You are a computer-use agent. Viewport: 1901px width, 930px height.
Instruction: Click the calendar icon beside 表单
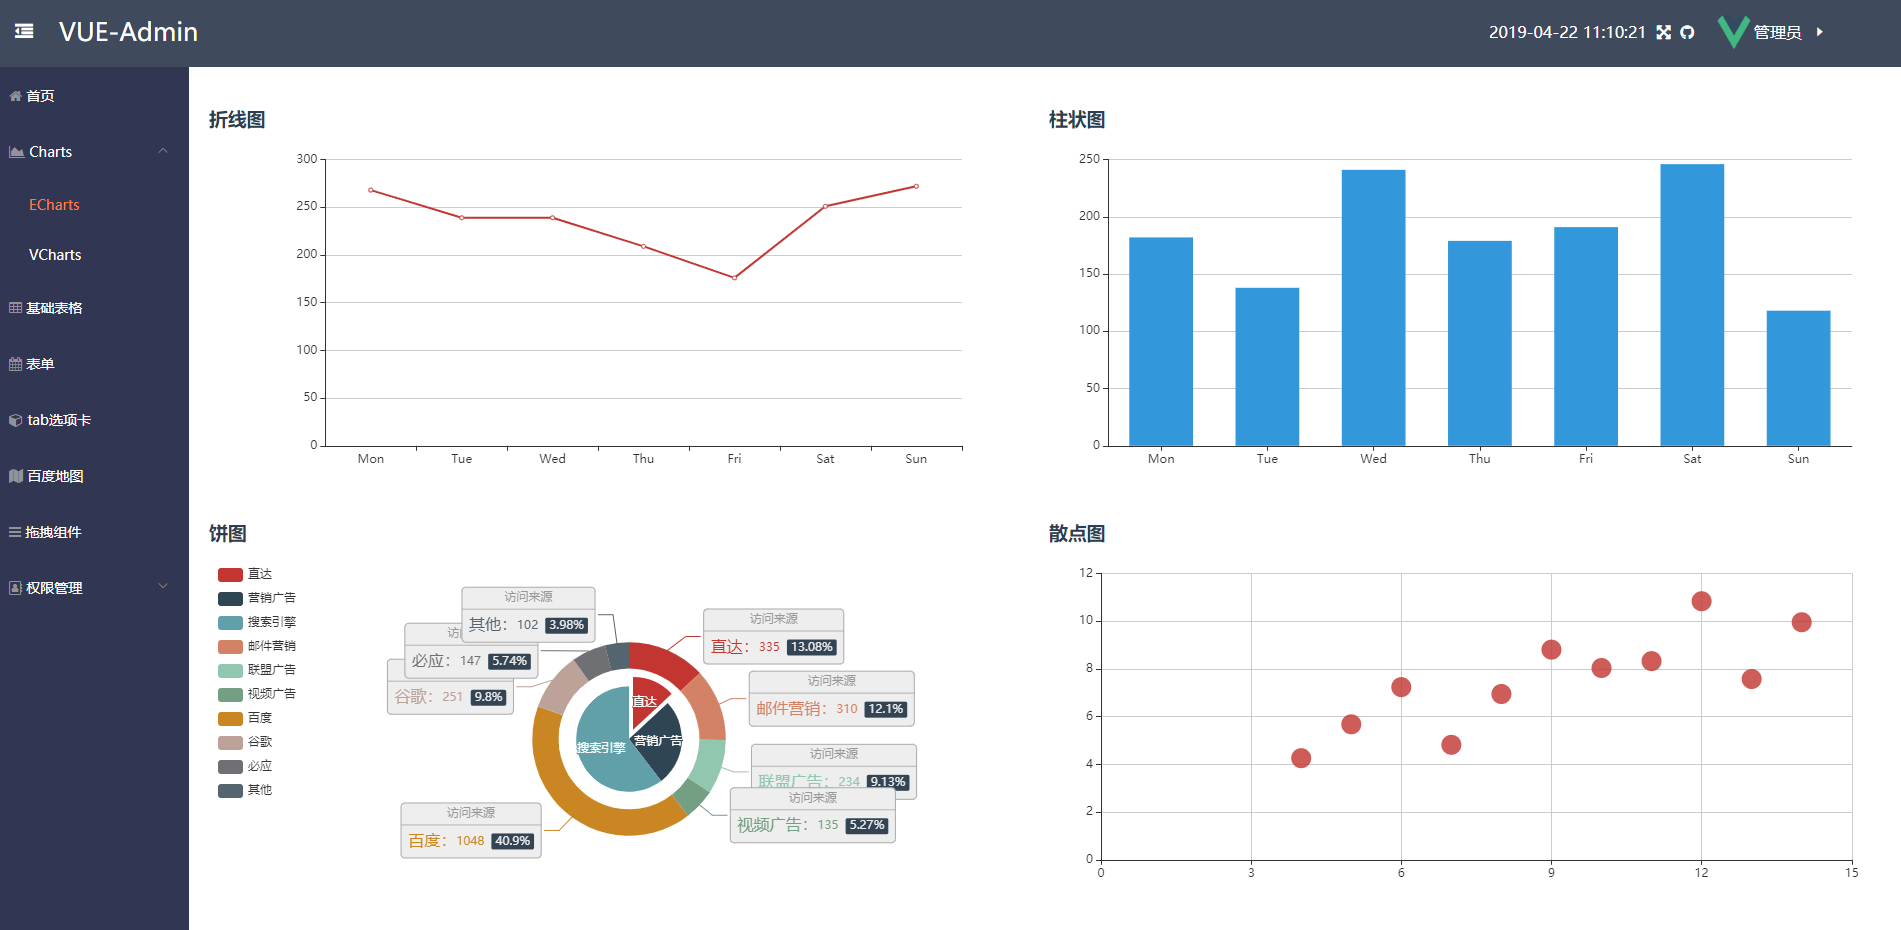[15, 364]
